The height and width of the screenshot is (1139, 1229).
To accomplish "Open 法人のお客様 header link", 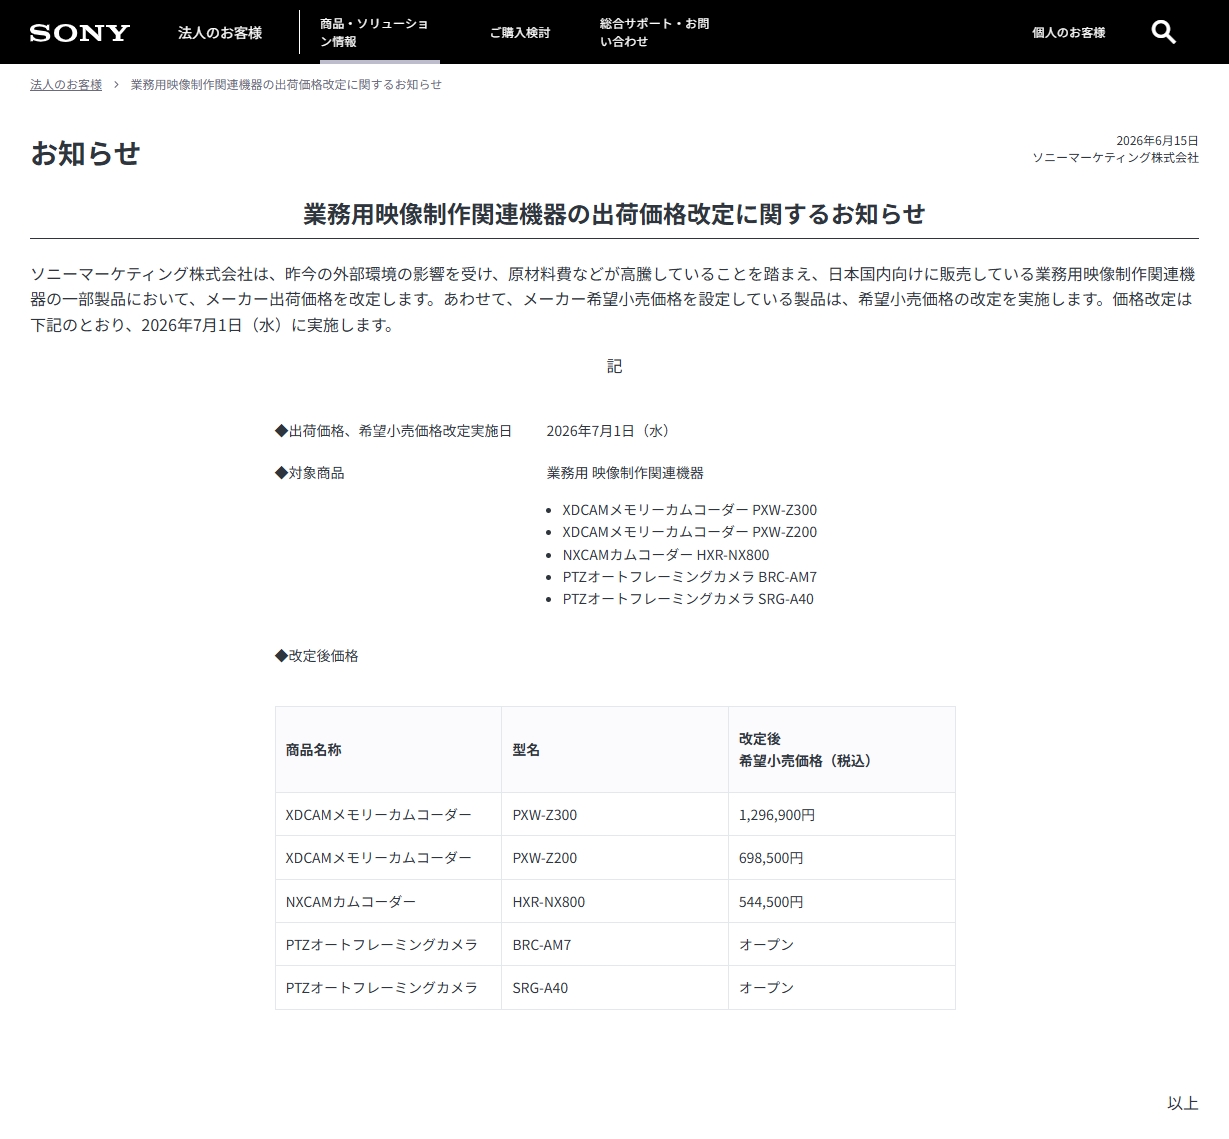I will pyautogui.click(x=220, y=32).
